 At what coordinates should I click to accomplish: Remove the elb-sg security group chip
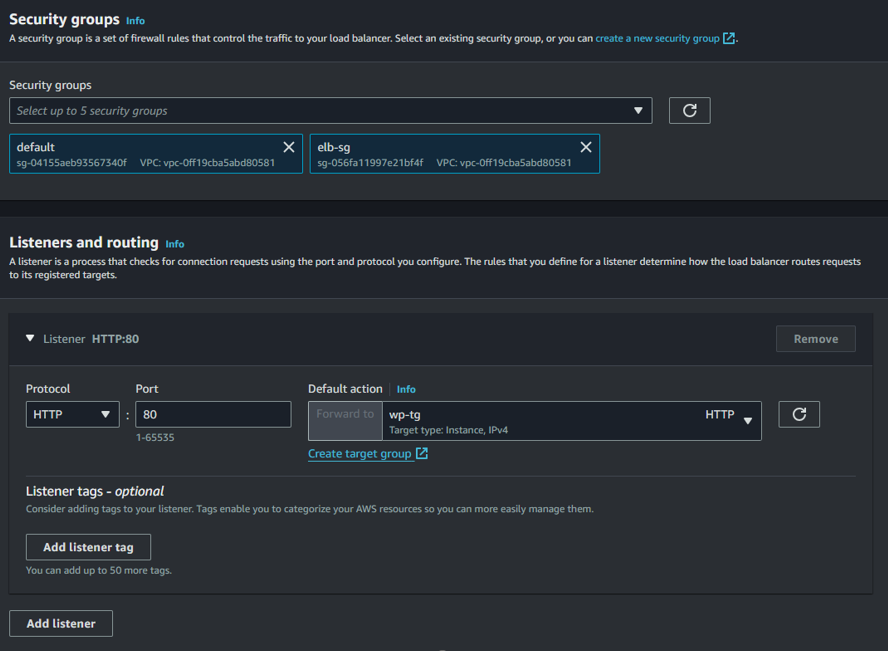[x=585, y=146]
